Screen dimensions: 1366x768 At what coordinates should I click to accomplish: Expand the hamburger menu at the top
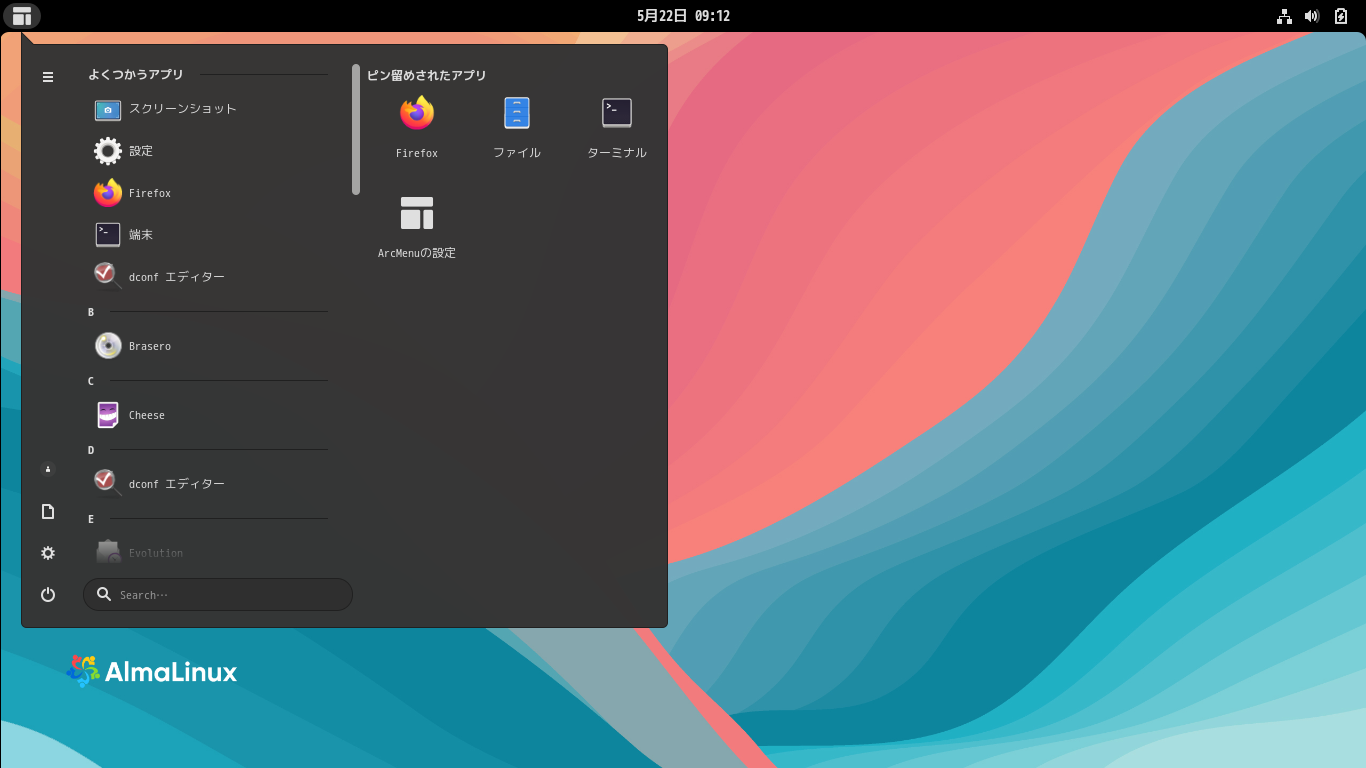click(47, 77)
